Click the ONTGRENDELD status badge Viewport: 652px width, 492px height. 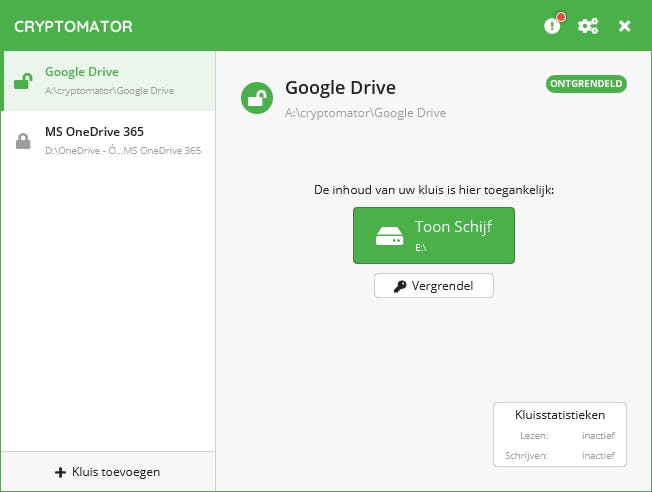(586, 84)
